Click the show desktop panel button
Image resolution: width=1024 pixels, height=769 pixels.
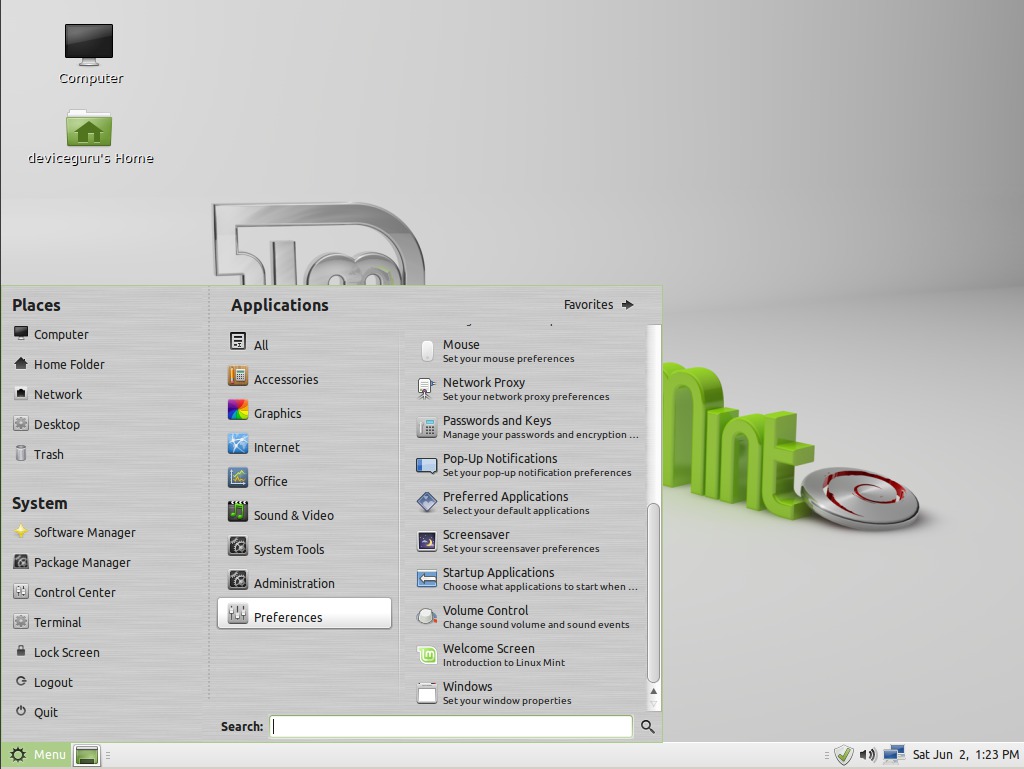click(x=86, y=755)
